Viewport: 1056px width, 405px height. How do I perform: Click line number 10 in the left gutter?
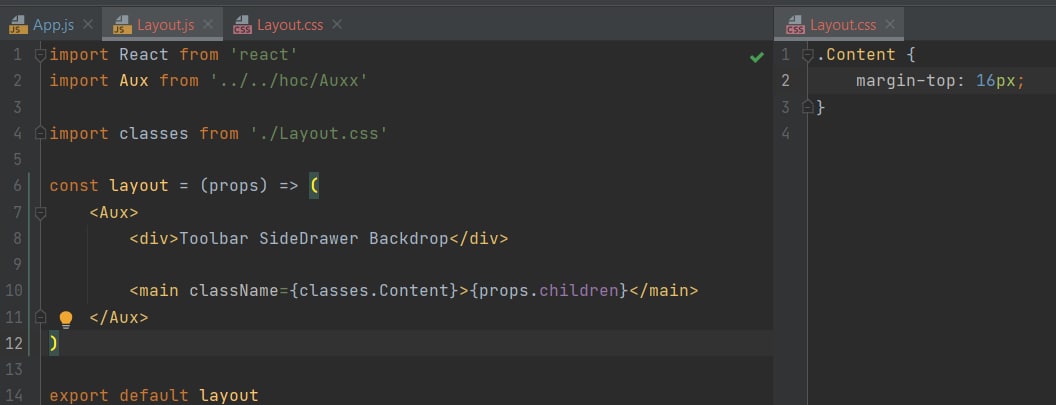point(14,291)
